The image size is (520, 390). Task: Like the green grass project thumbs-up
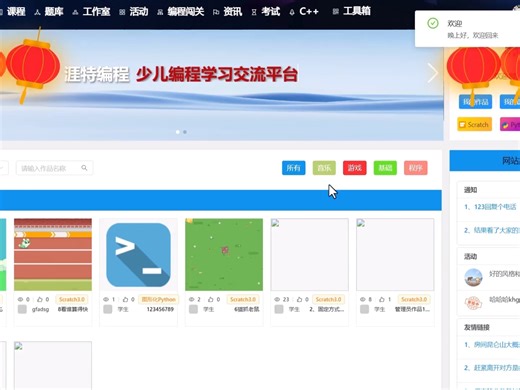(211, 299)
